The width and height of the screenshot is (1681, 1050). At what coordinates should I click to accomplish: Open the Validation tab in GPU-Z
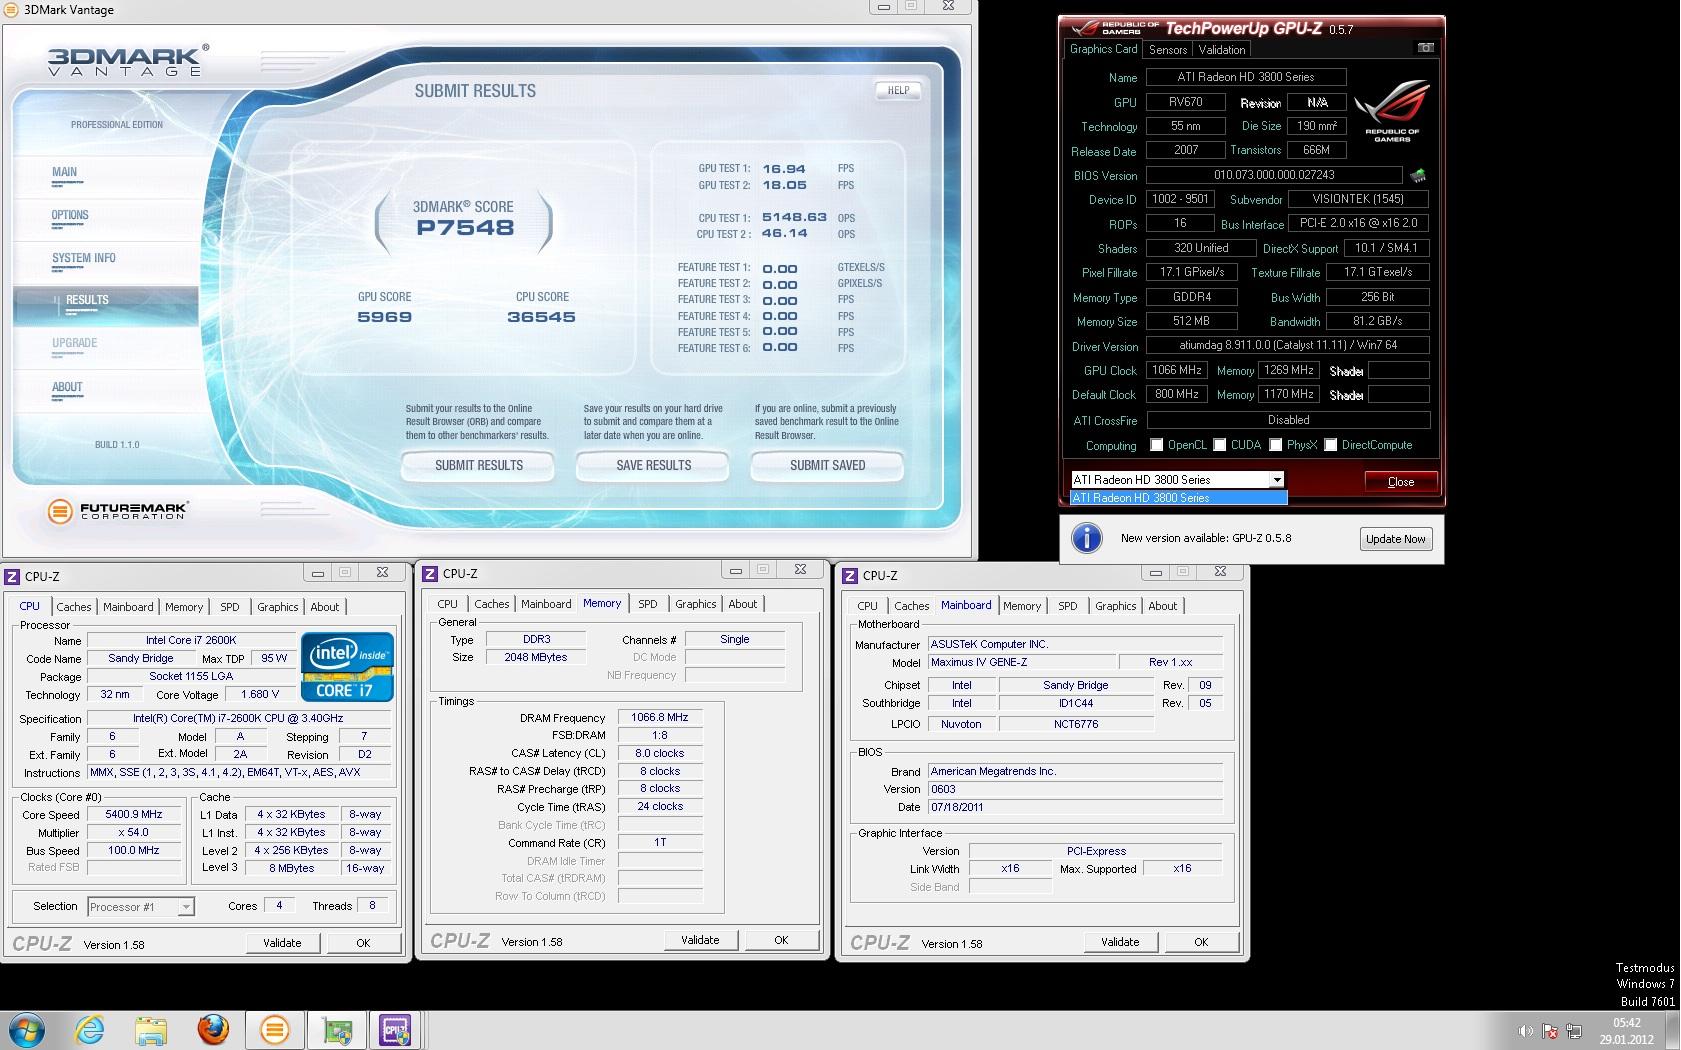(1222, 50)
